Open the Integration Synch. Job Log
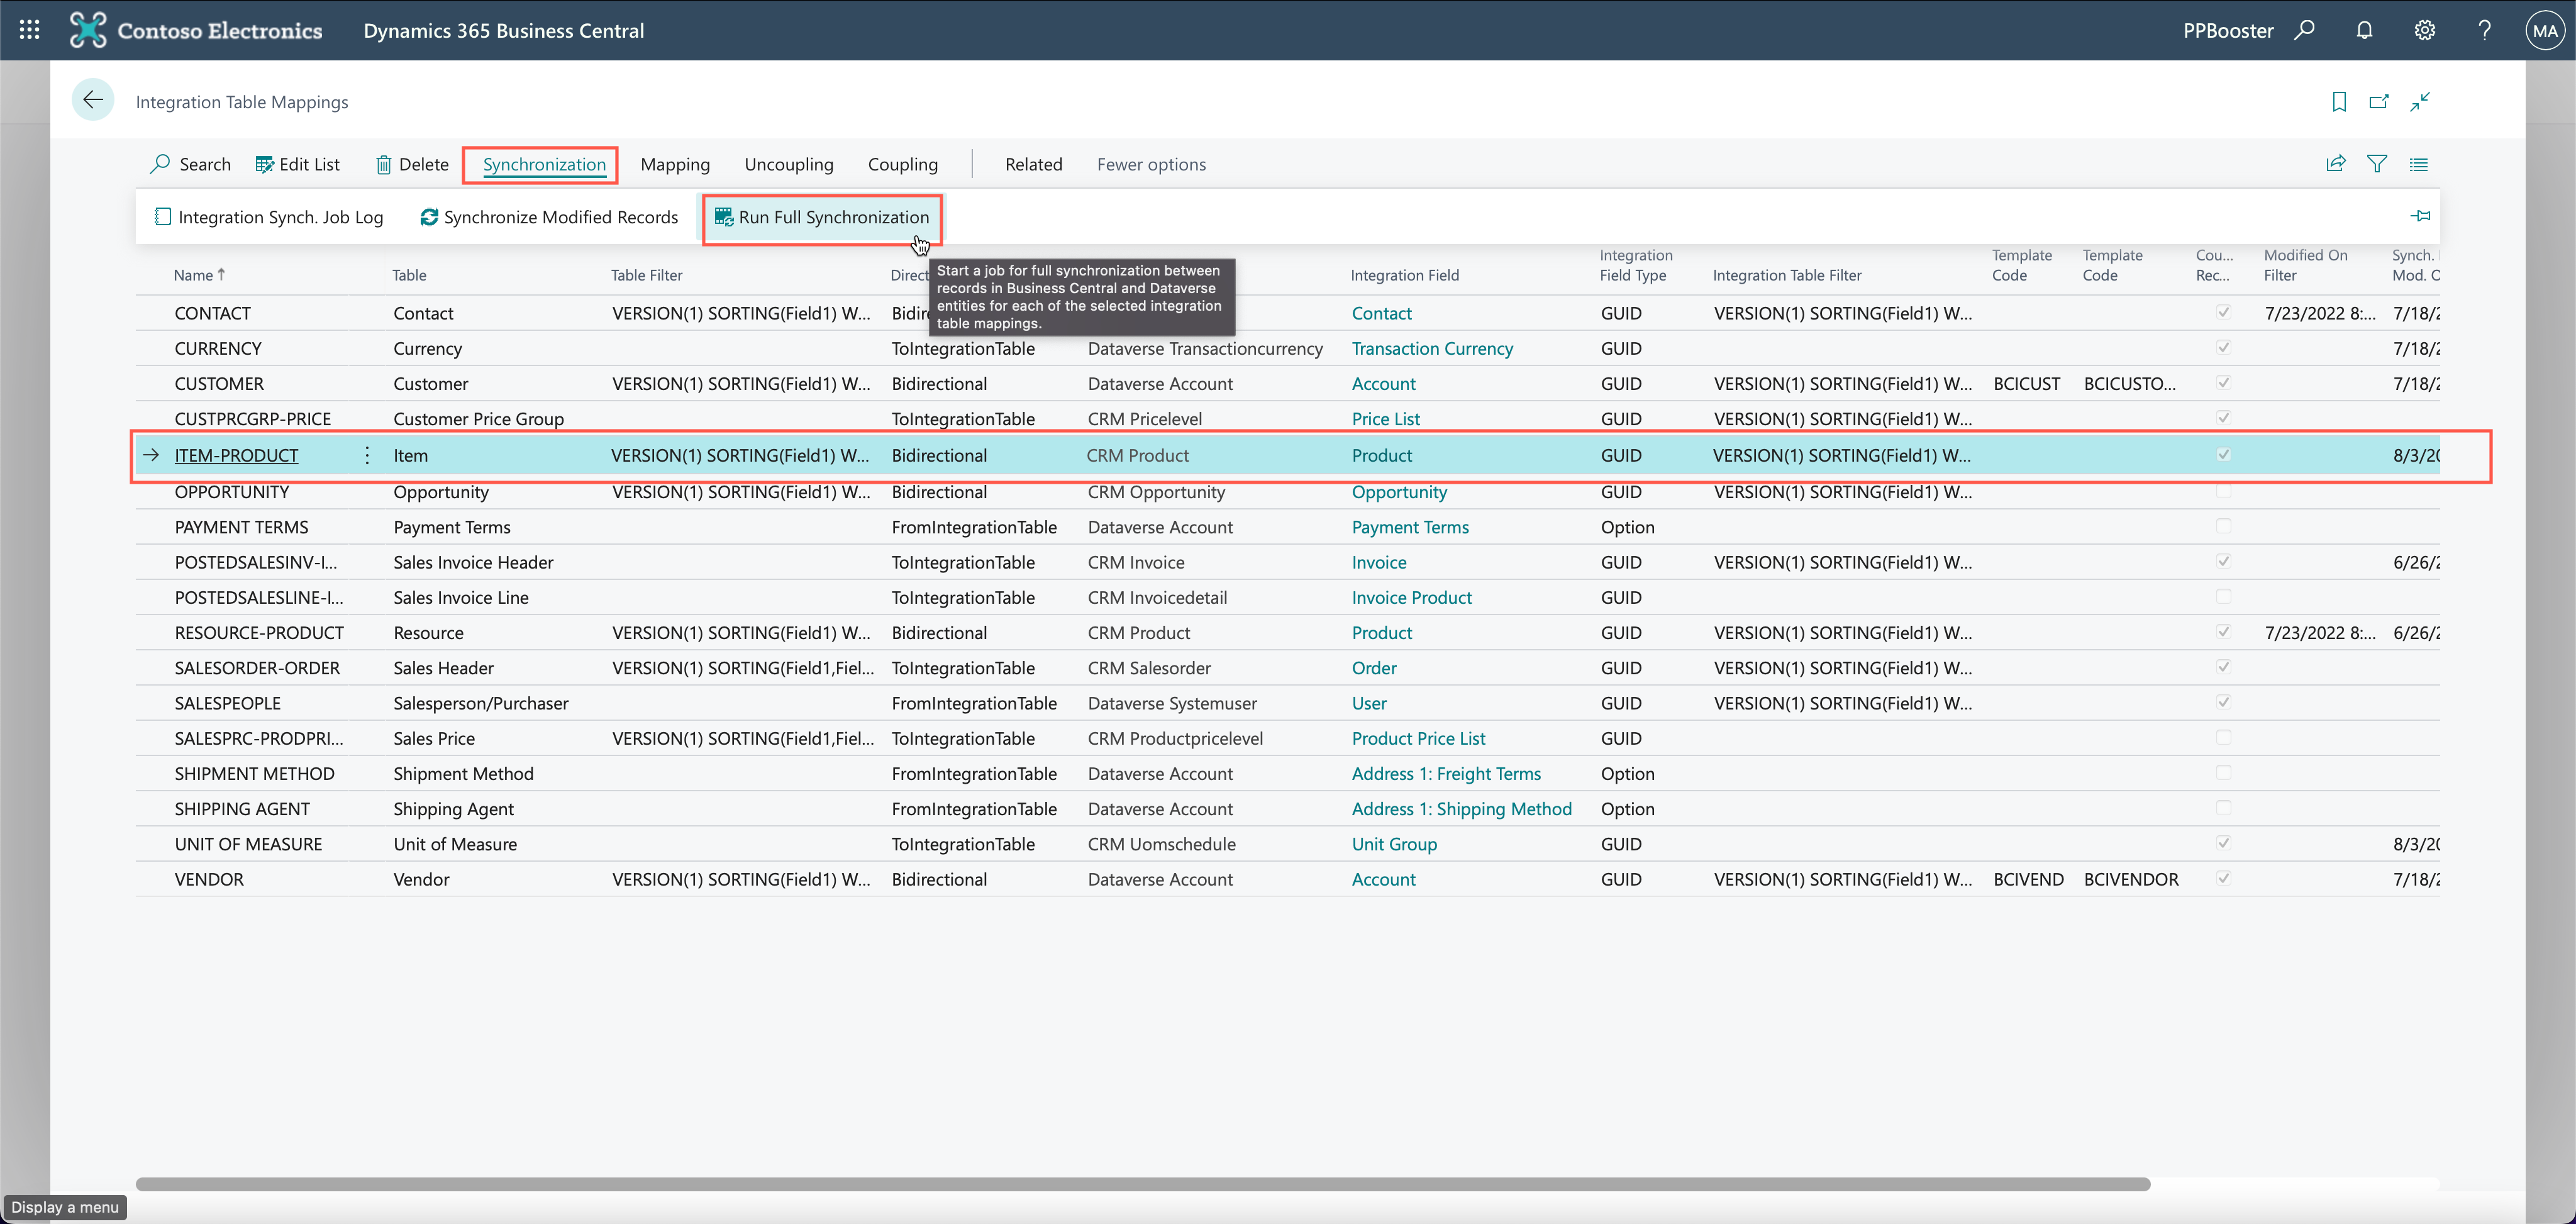 269,217
